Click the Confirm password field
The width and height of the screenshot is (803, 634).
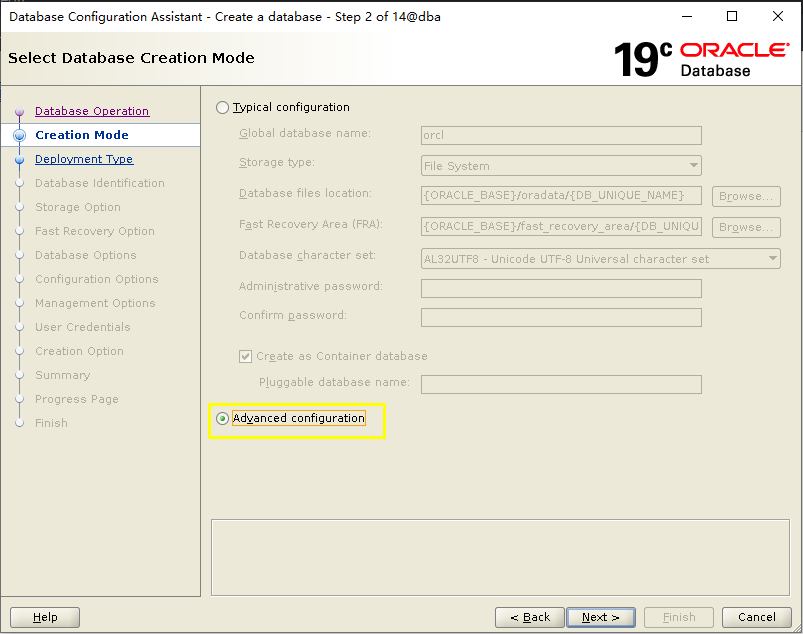[x=561, y=318]
